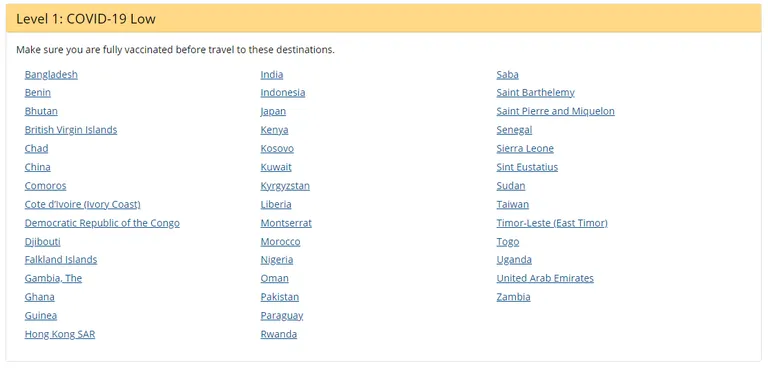The width and height of the screenshot is (768, 368).
Task: Click the Togo link
Action: pos(508,242)
